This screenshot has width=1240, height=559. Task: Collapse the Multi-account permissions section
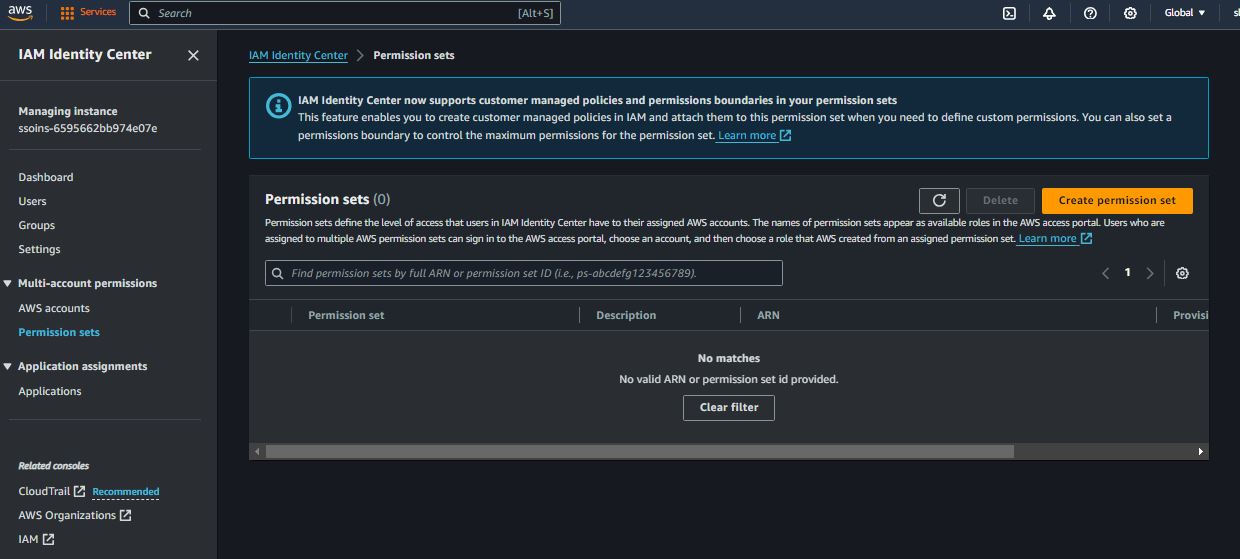(8, 284)
